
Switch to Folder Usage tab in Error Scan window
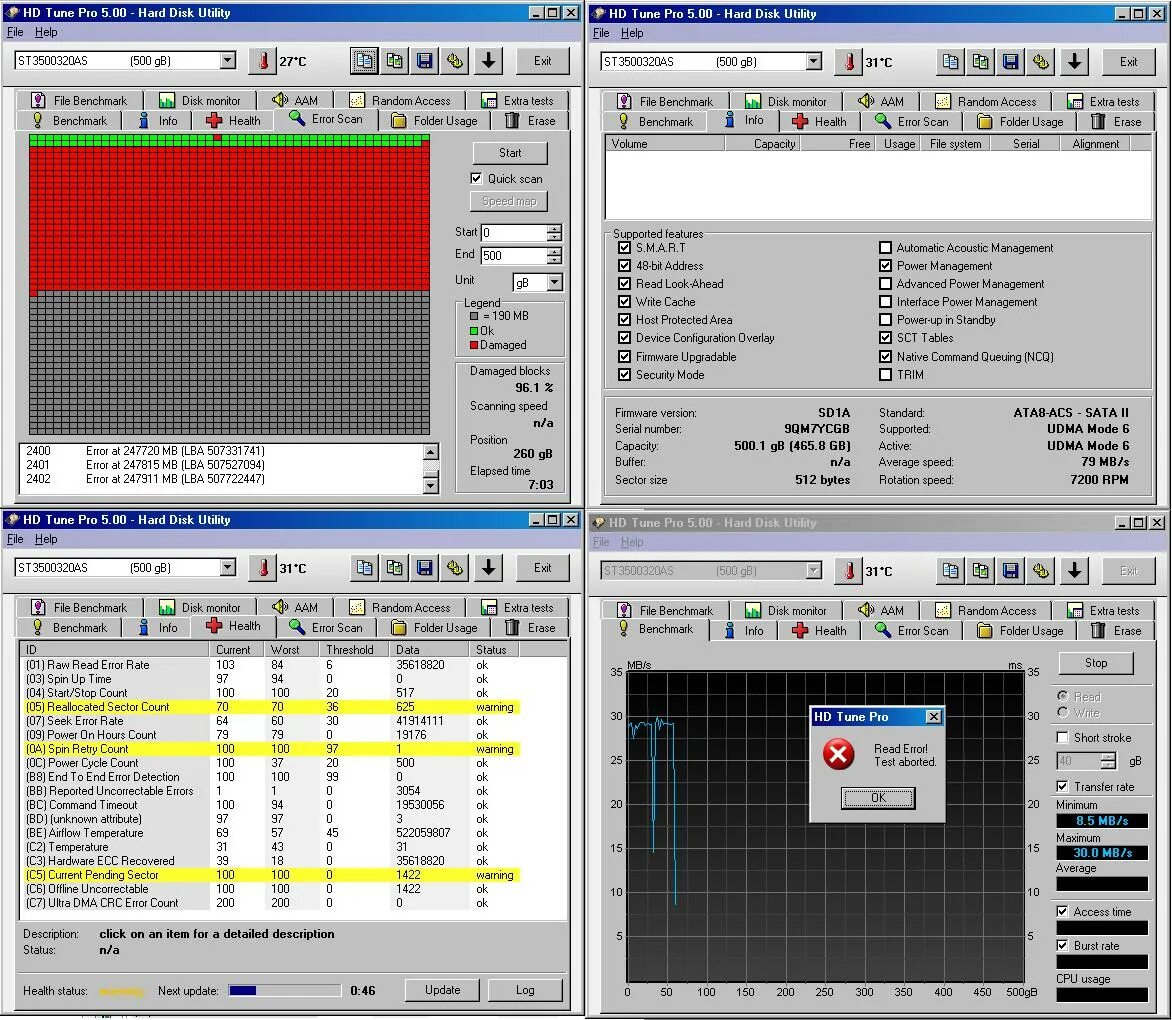pos(436,120)
